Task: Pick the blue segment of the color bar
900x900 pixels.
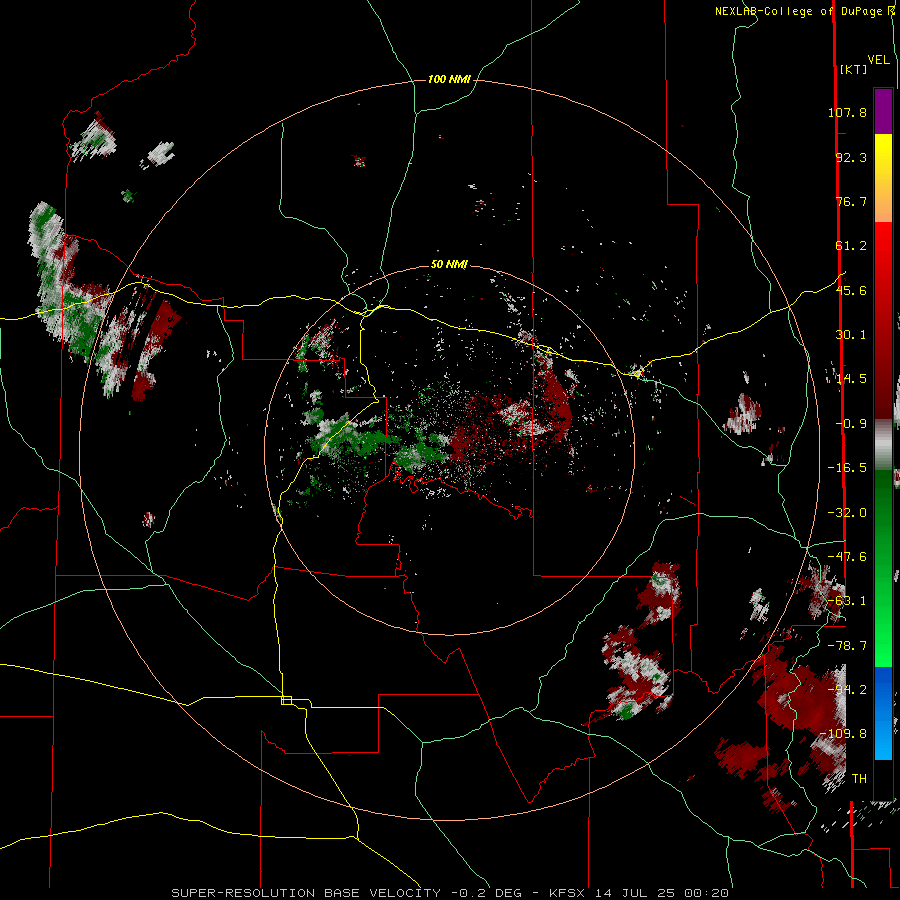Action: [883, 713]
